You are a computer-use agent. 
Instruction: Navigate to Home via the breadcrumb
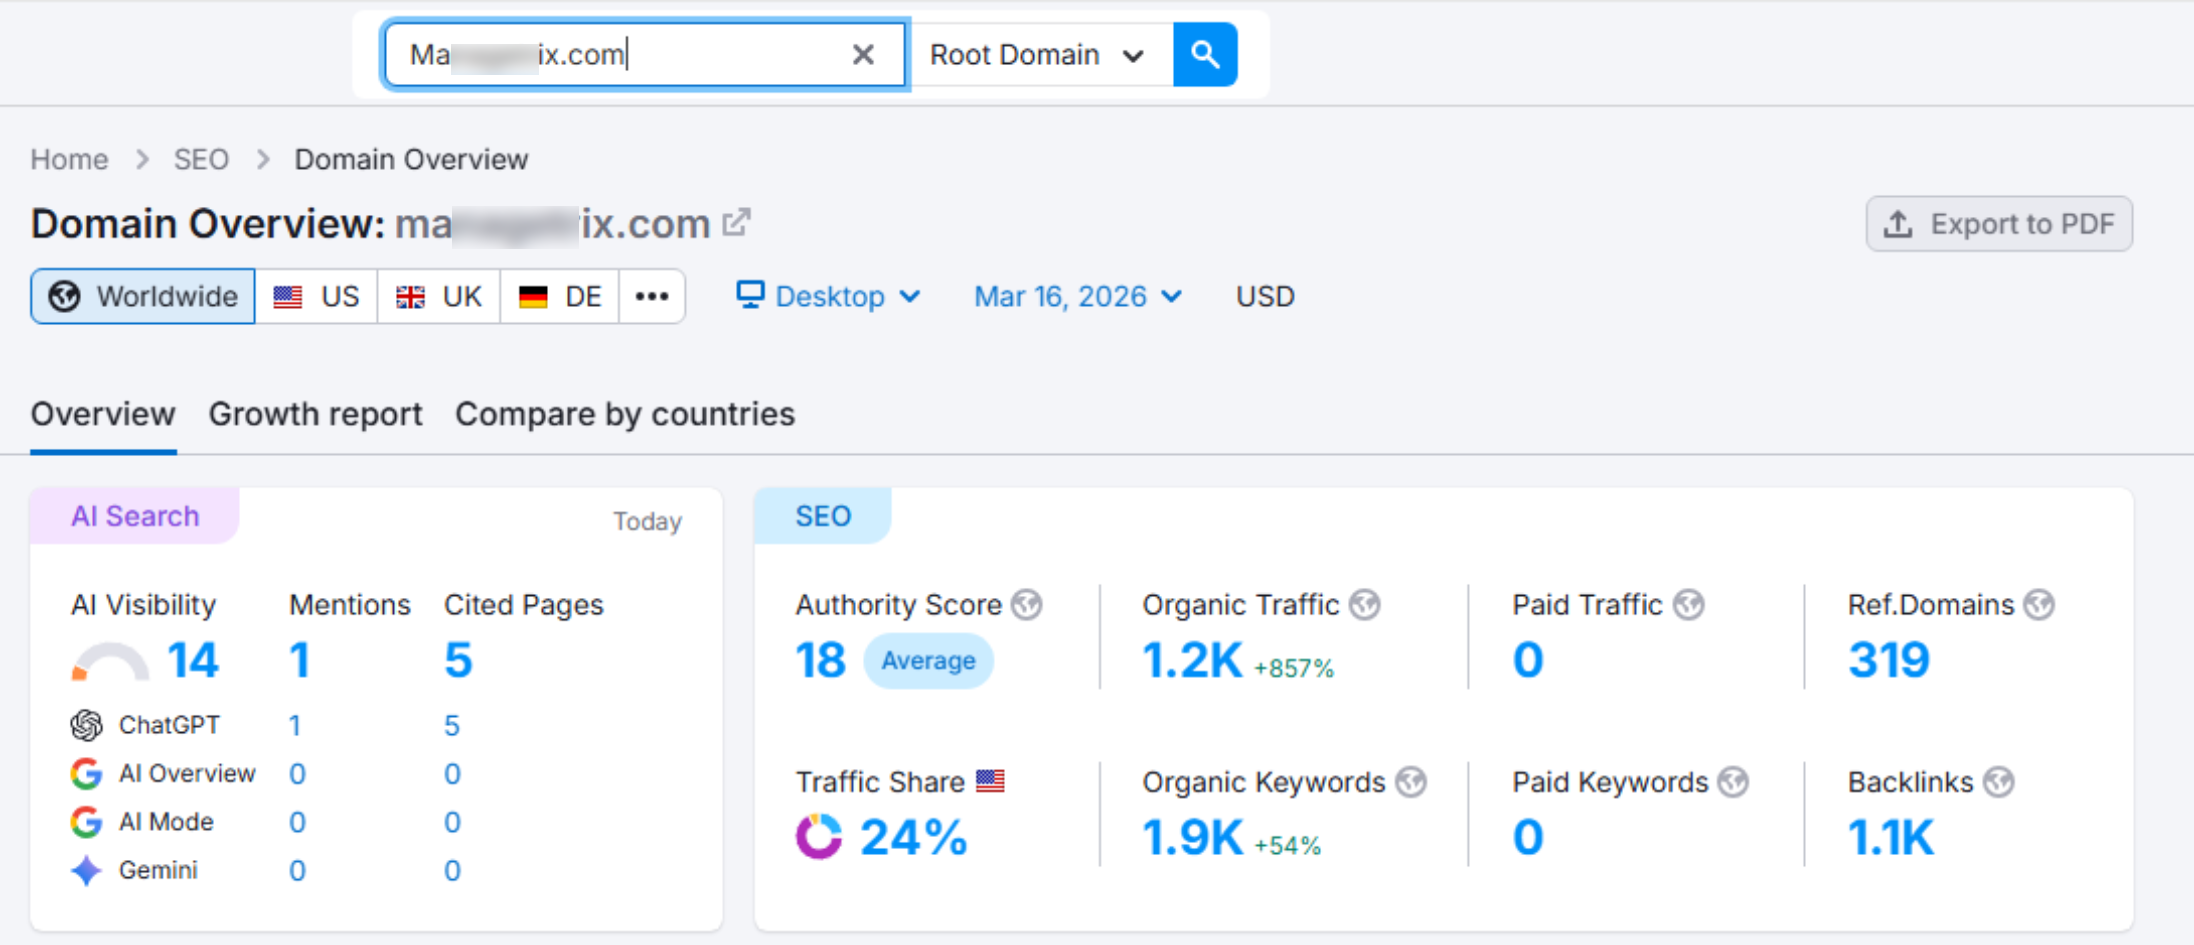(x=68, y=158)
